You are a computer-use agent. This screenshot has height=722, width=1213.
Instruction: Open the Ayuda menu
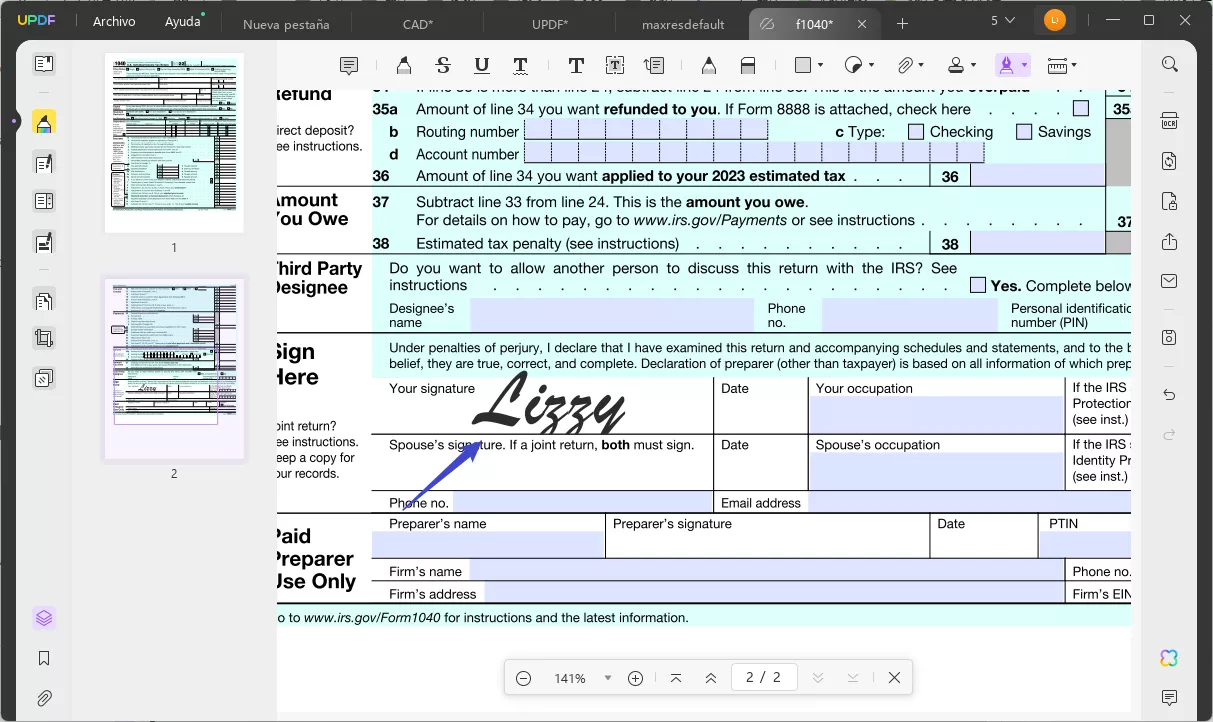[183, 21]
